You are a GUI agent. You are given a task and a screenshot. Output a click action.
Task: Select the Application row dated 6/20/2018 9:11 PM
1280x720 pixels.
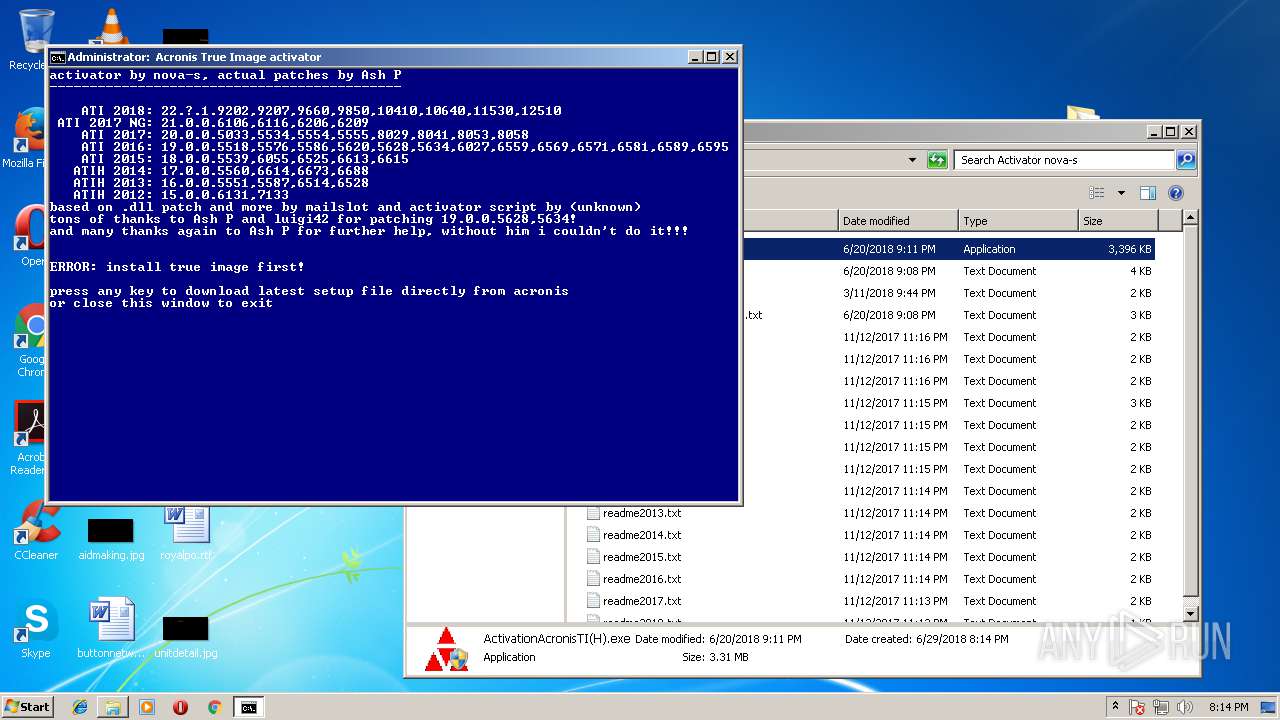click(948, 249)
